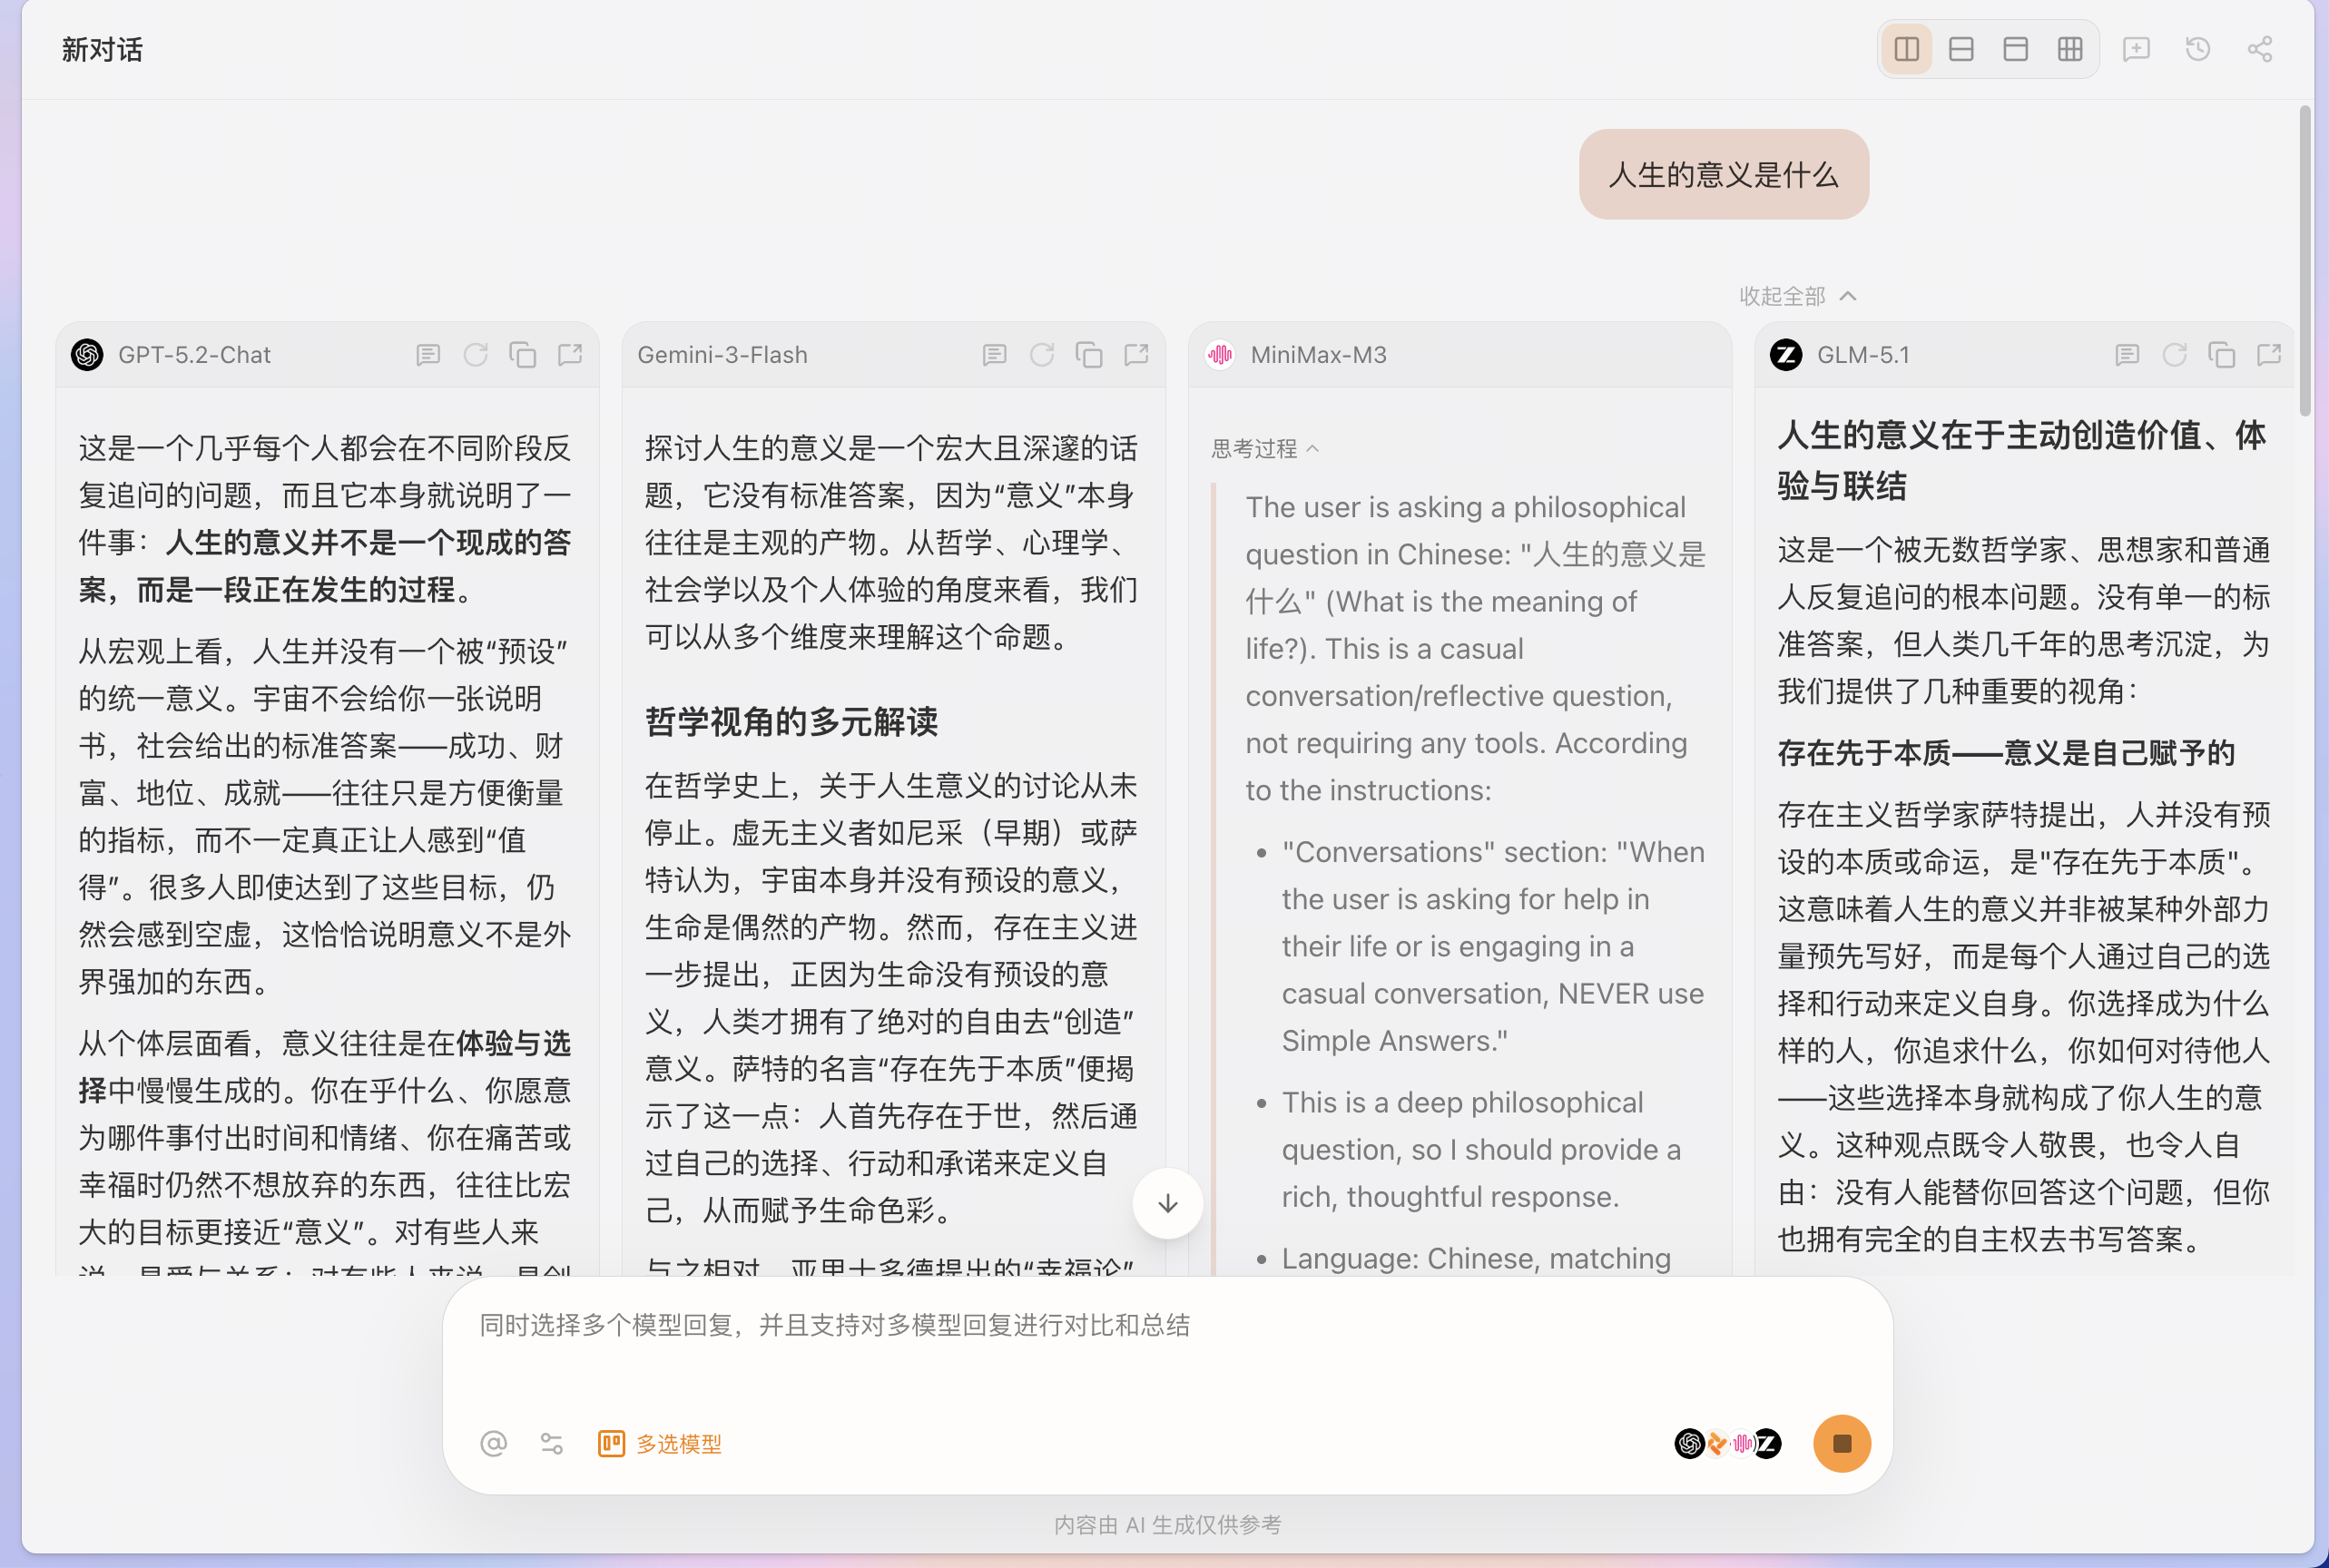The width and height of the screenshot is (2329, 1568).
Task: Click the GLM-5.1 model name
Action: (x=1862, y=355)
